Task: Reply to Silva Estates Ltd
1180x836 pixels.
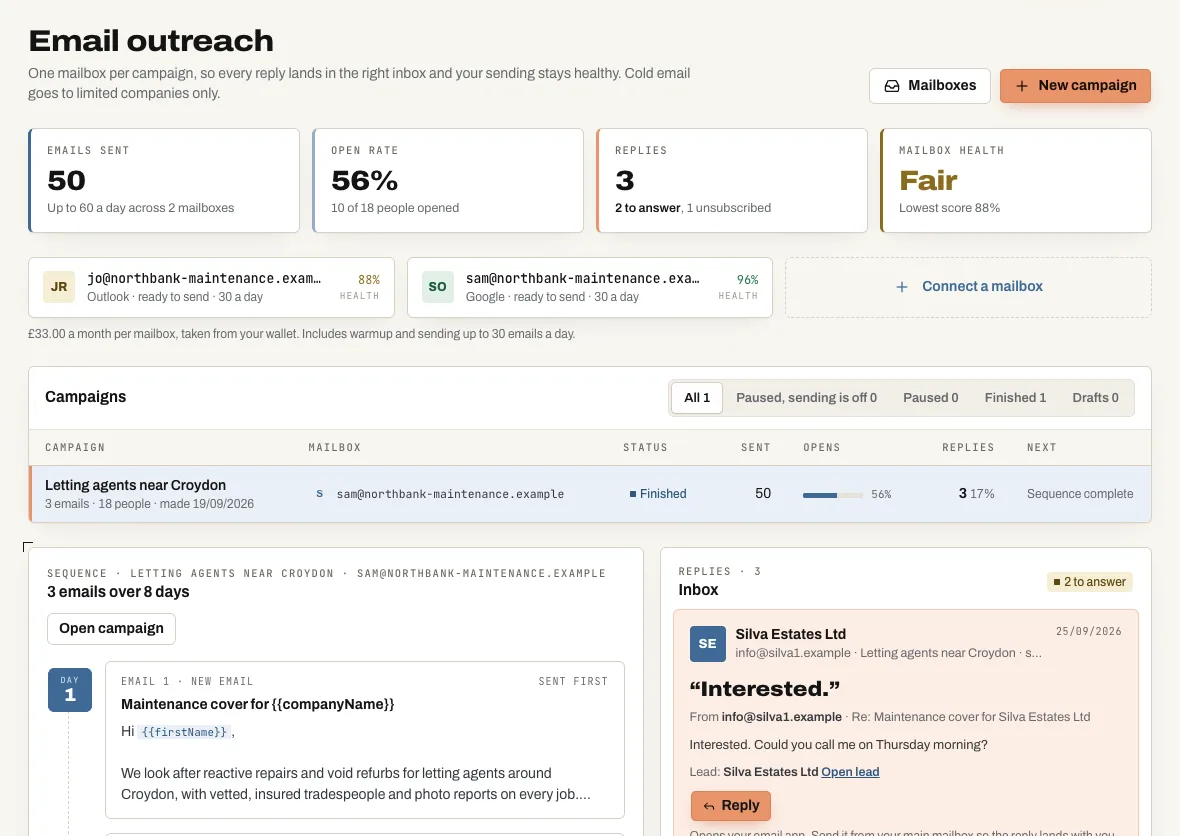Action: [731, 805]
